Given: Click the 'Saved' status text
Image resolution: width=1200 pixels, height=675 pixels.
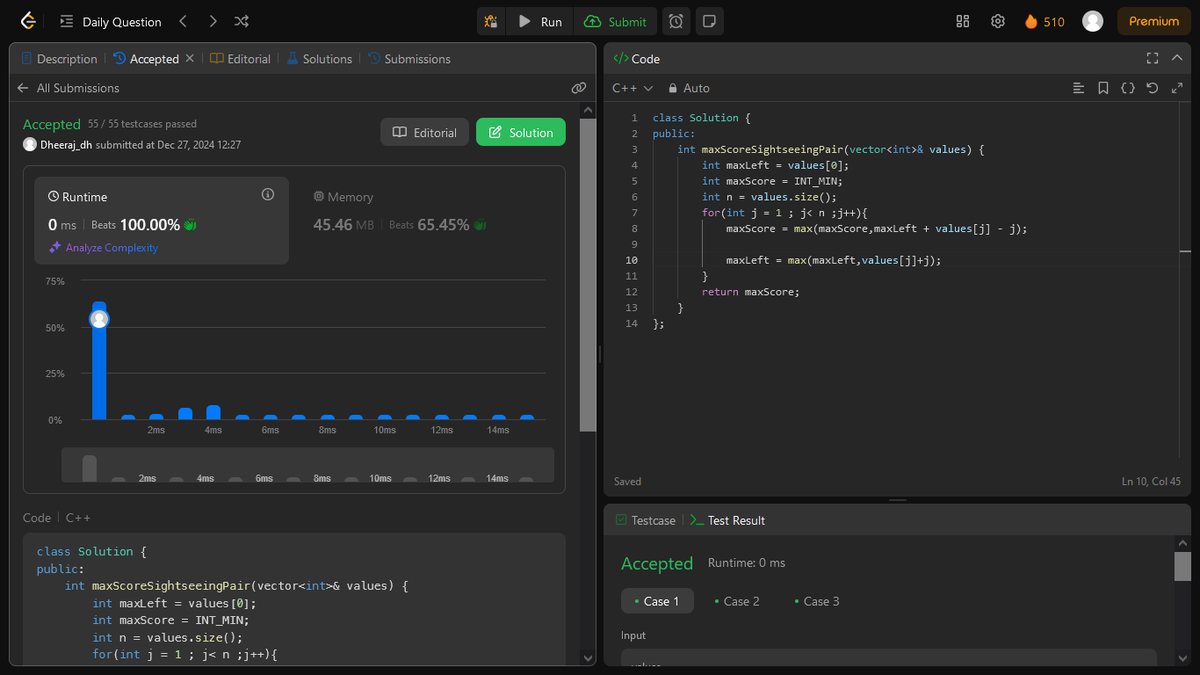Looking at the screenshot, I should (628, 482).
